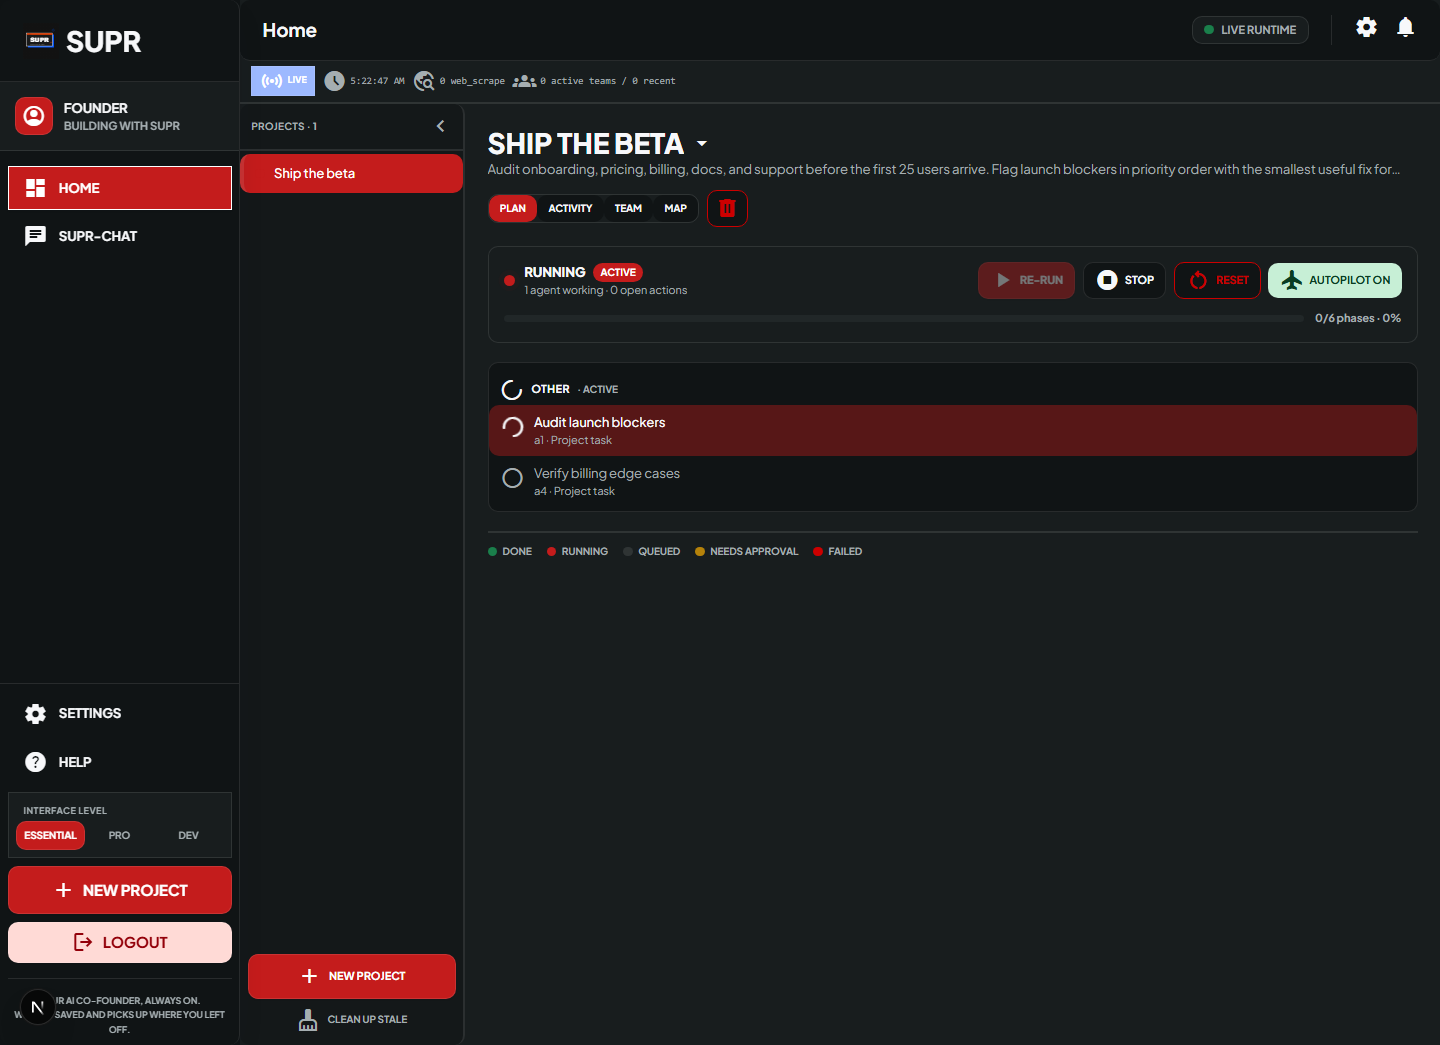Click the clock icon in status bar
Screen dimensions: 1440x1045
[x=334, y=81]
